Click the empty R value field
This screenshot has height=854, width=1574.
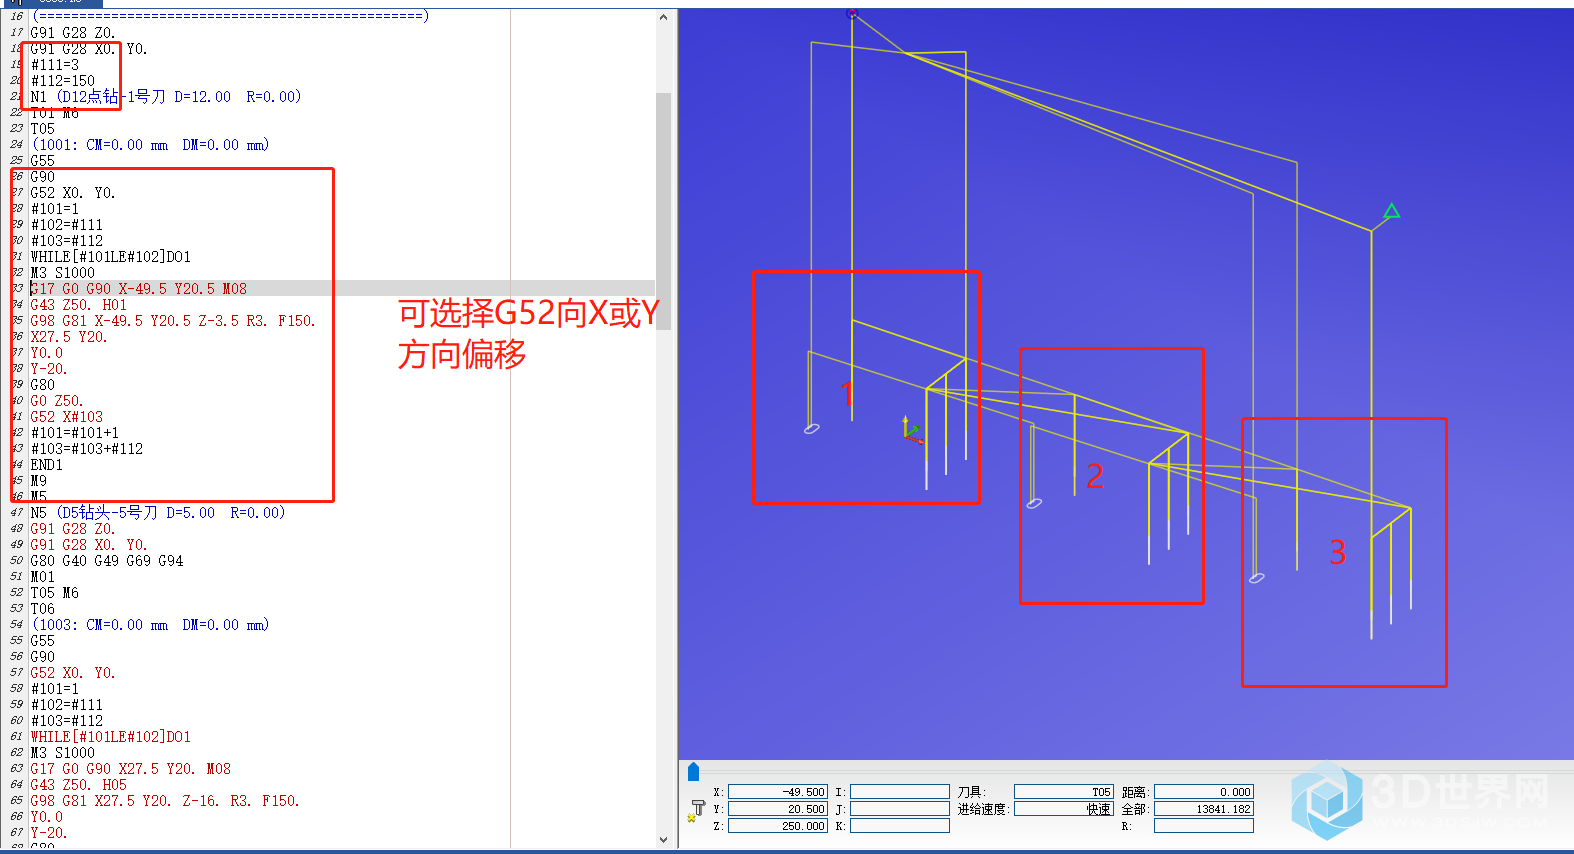click(x=1204, y=826)
